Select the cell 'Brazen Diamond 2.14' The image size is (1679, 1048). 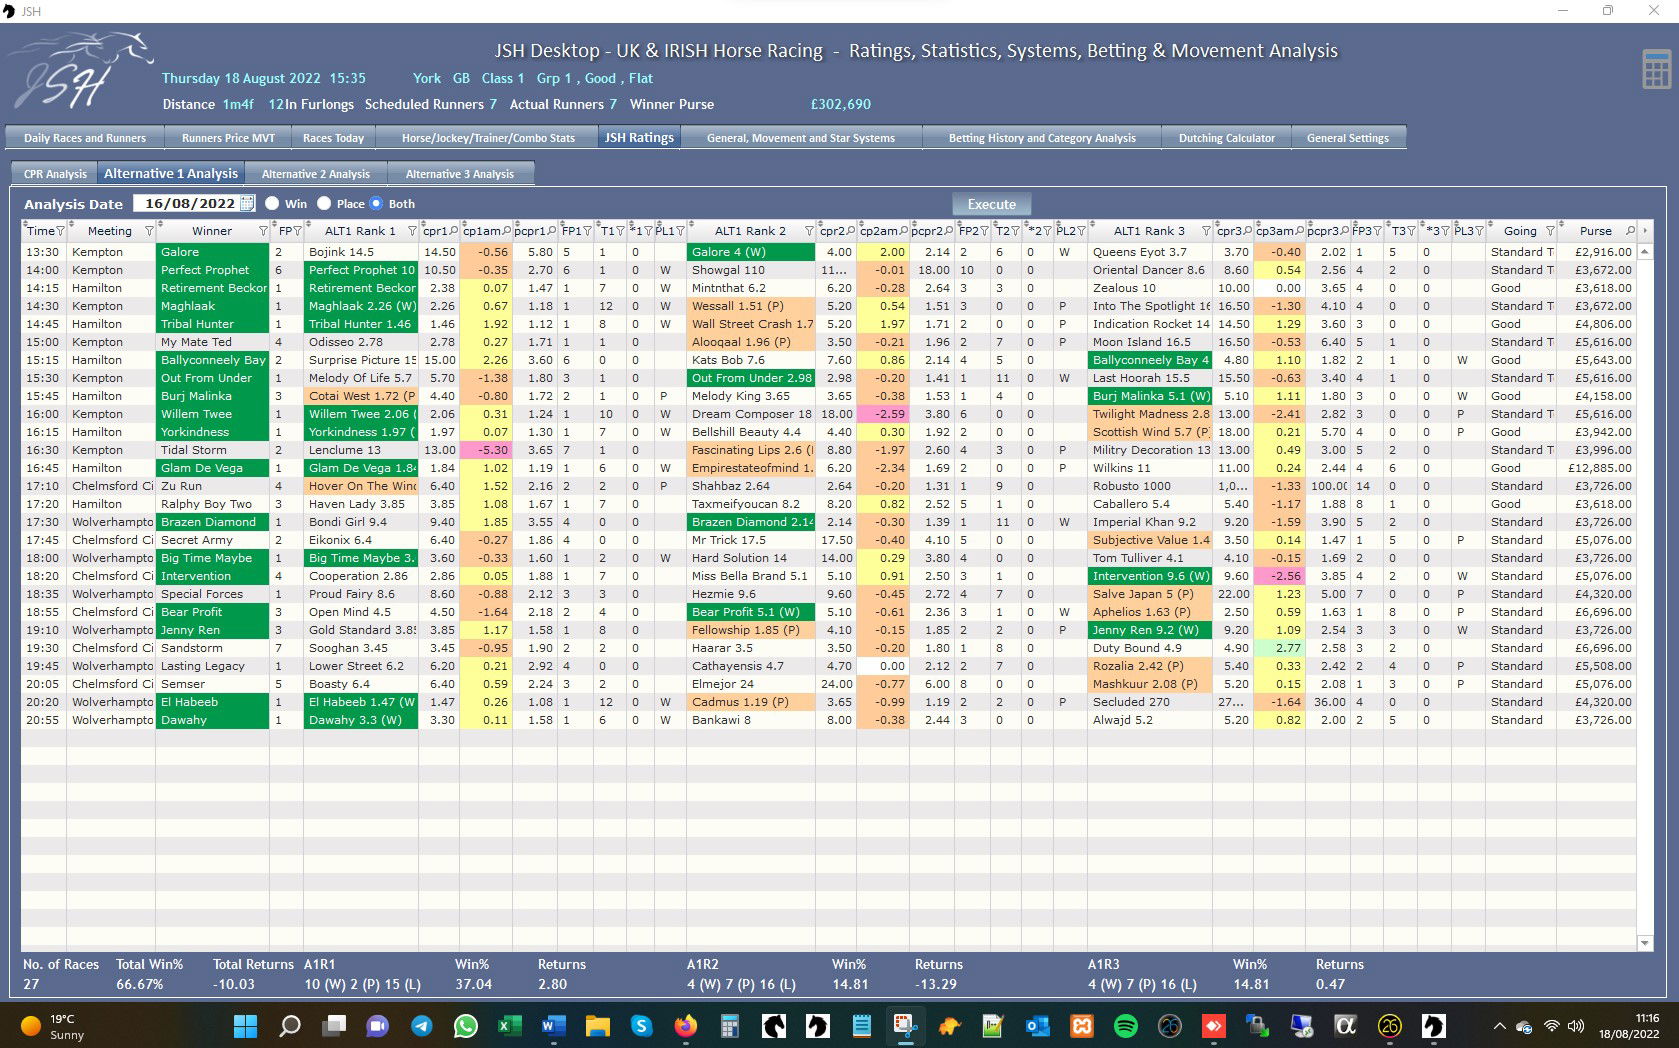[x=751, y=522]
